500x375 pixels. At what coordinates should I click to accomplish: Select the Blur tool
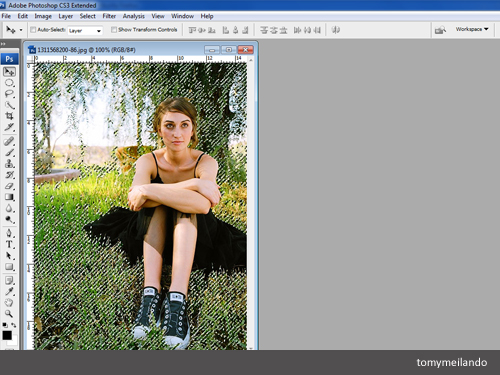pyautogui.click(x=9, y=208)
